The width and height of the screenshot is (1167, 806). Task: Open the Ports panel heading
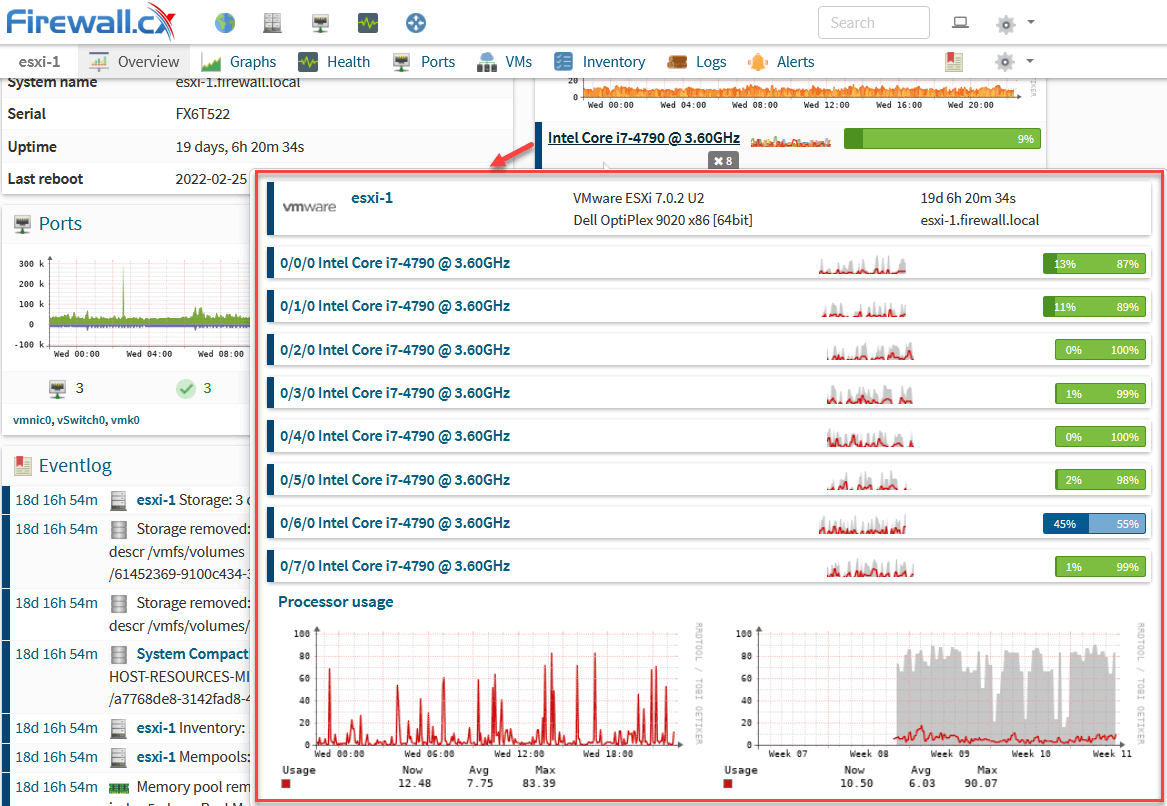[60, 223]
